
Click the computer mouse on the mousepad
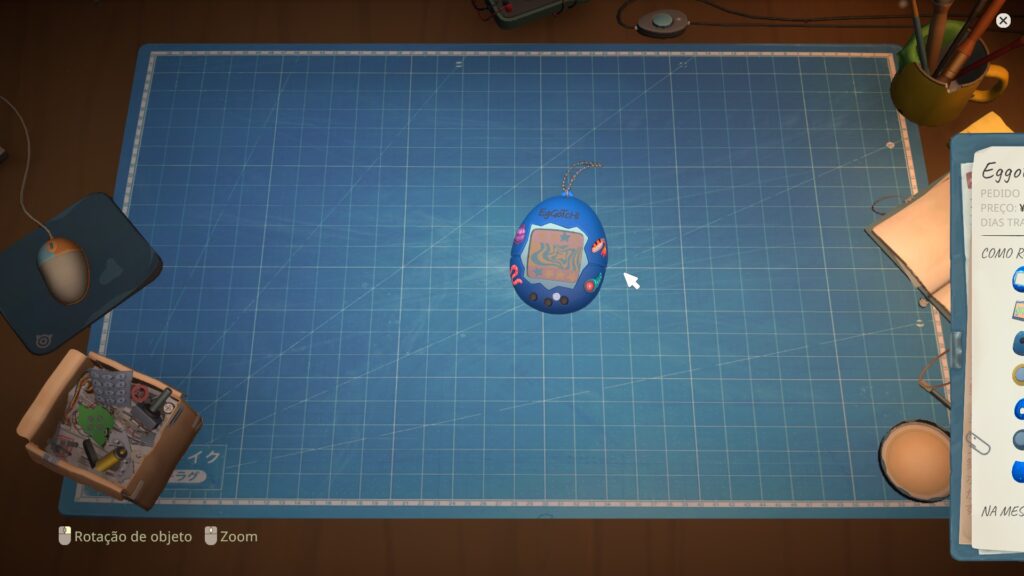point(63,270)
